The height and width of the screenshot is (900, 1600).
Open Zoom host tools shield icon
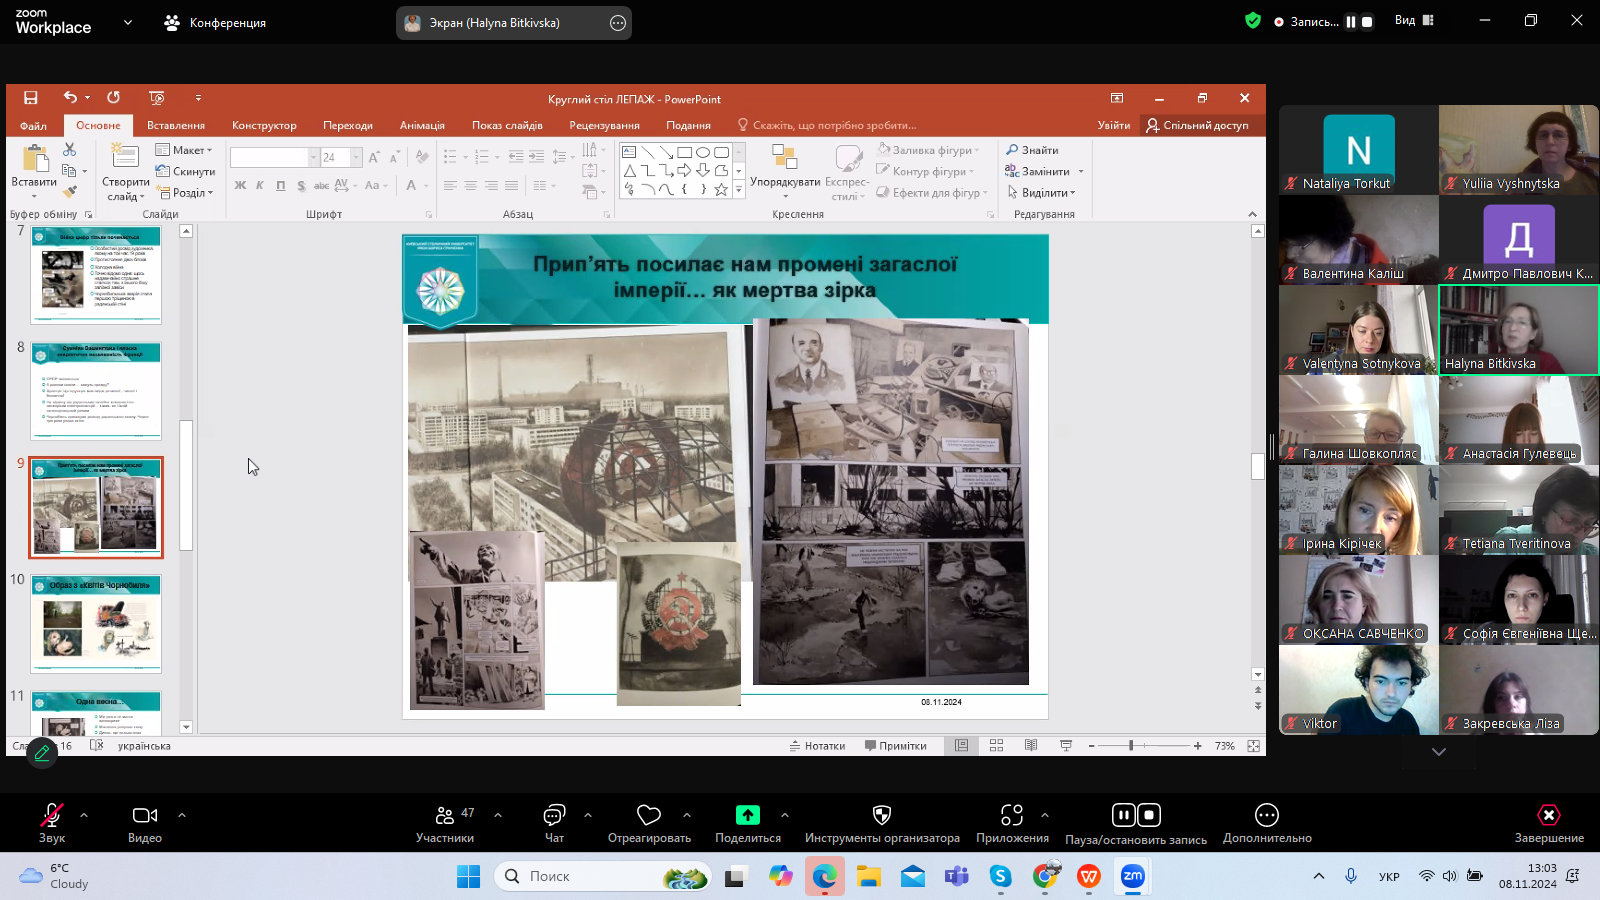(881, 816)
